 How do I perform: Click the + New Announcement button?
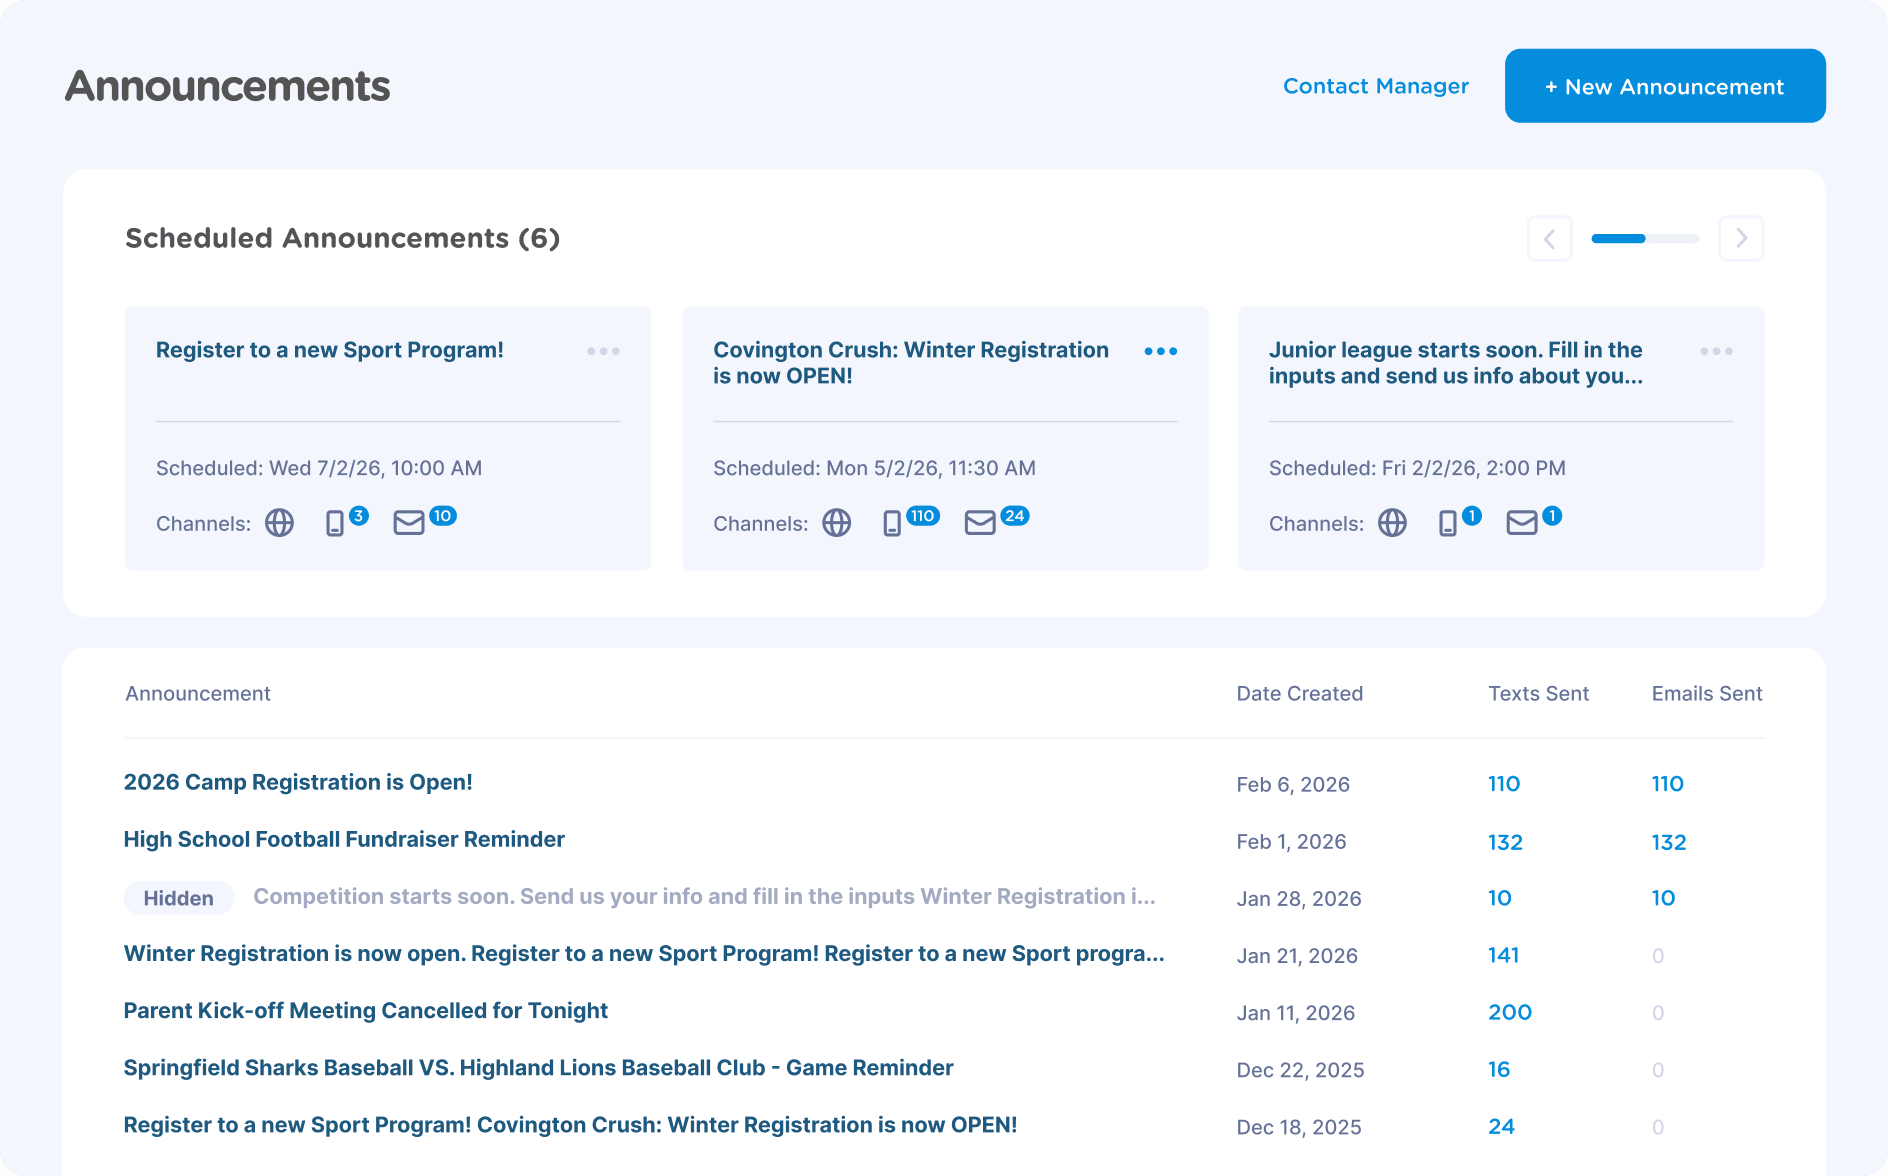(x=1665, y=86)
